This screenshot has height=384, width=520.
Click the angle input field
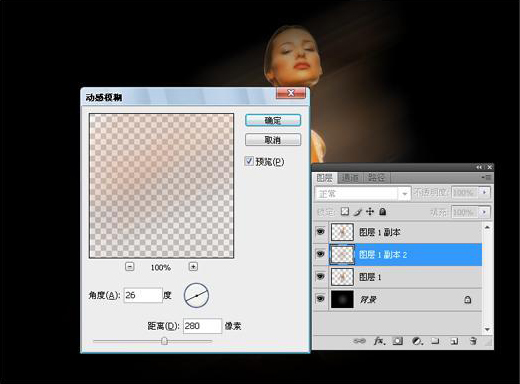[x=143, y=295]
